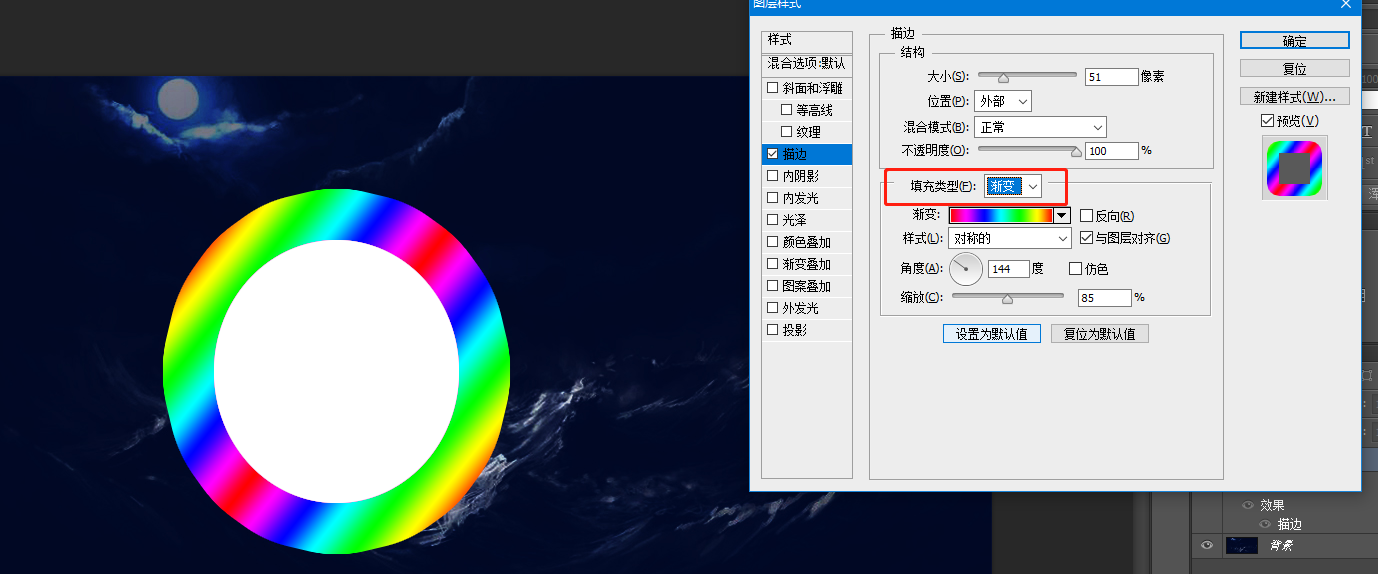The height and width of the screenshot is (574, 1378).
Task: Select 样式 in the effects list
Action: pos(807,40)
